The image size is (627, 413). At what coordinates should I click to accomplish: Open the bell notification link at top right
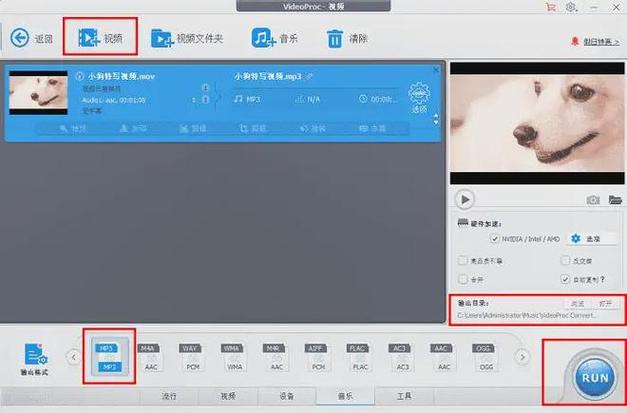click(596, 42)
